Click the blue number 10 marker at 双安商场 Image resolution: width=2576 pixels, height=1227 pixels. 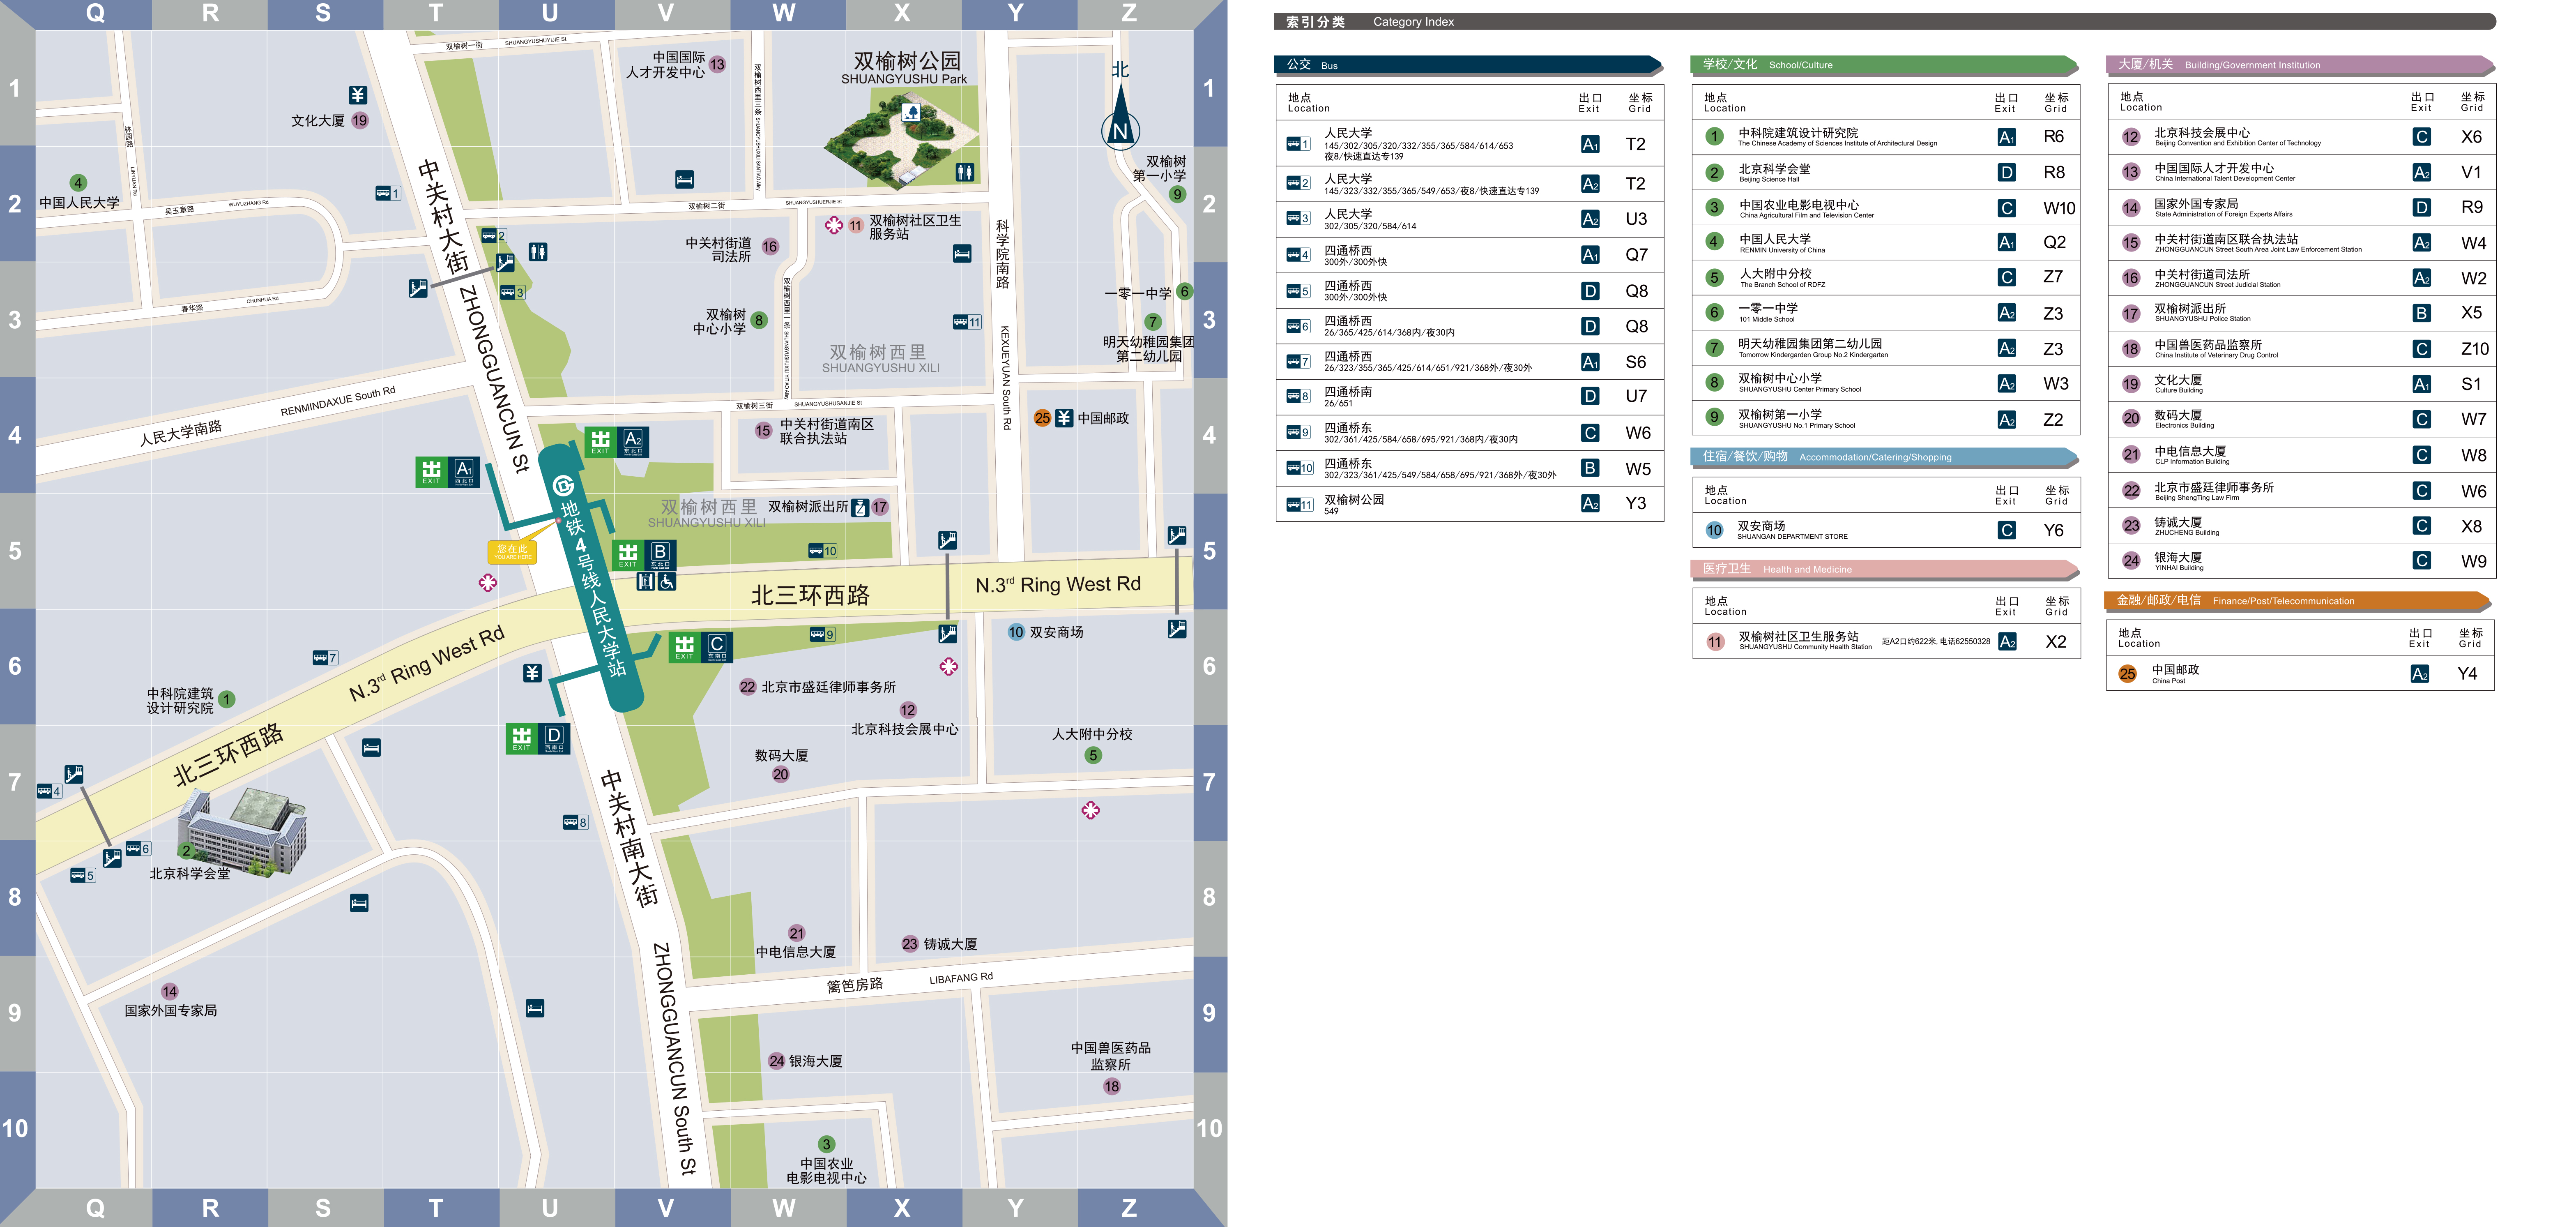point(1016,632)
